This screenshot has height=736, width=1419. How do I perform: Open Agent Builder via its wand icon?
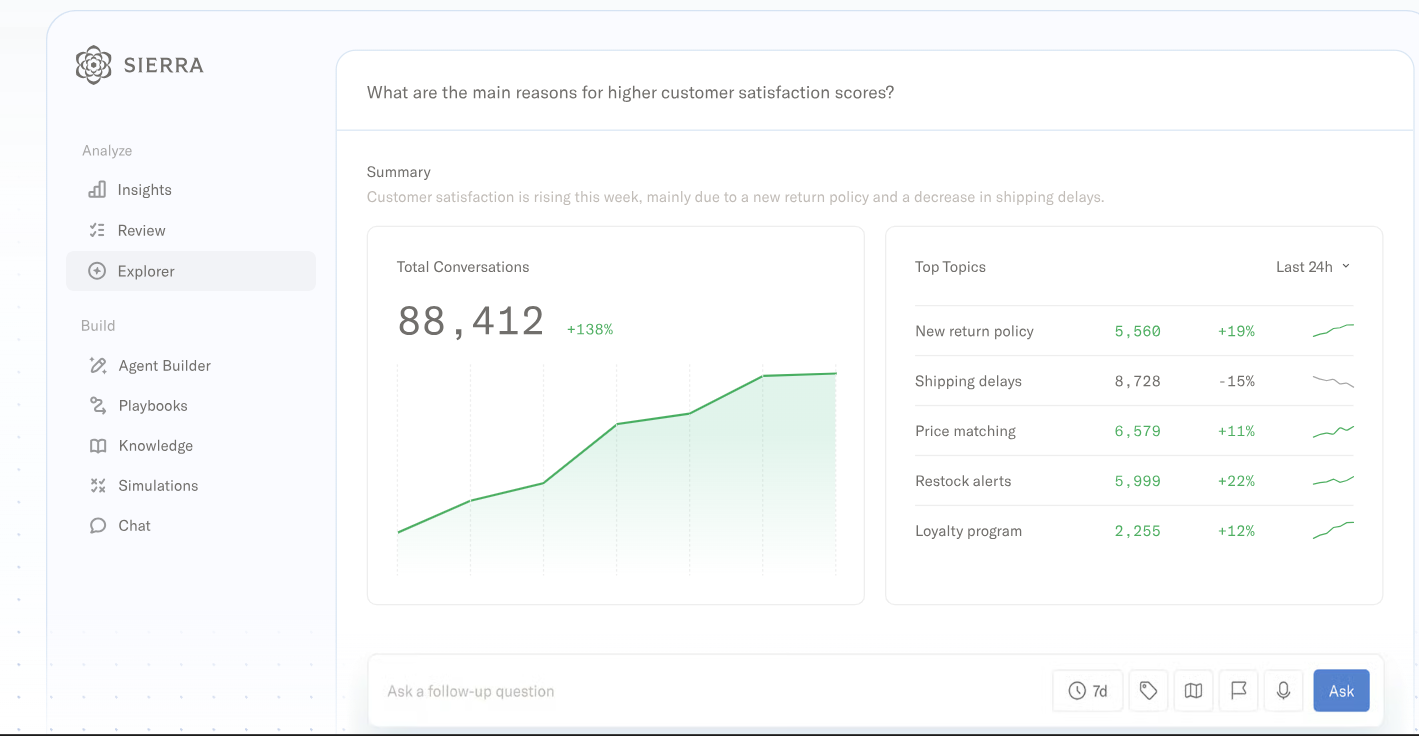98,366
